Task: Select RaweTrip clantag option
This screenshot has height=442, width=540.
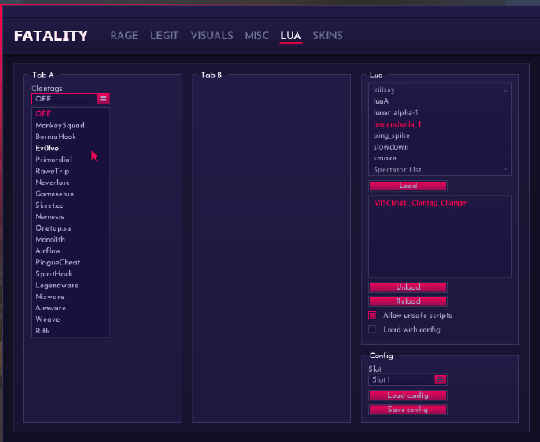Action: tap(71, 171)
